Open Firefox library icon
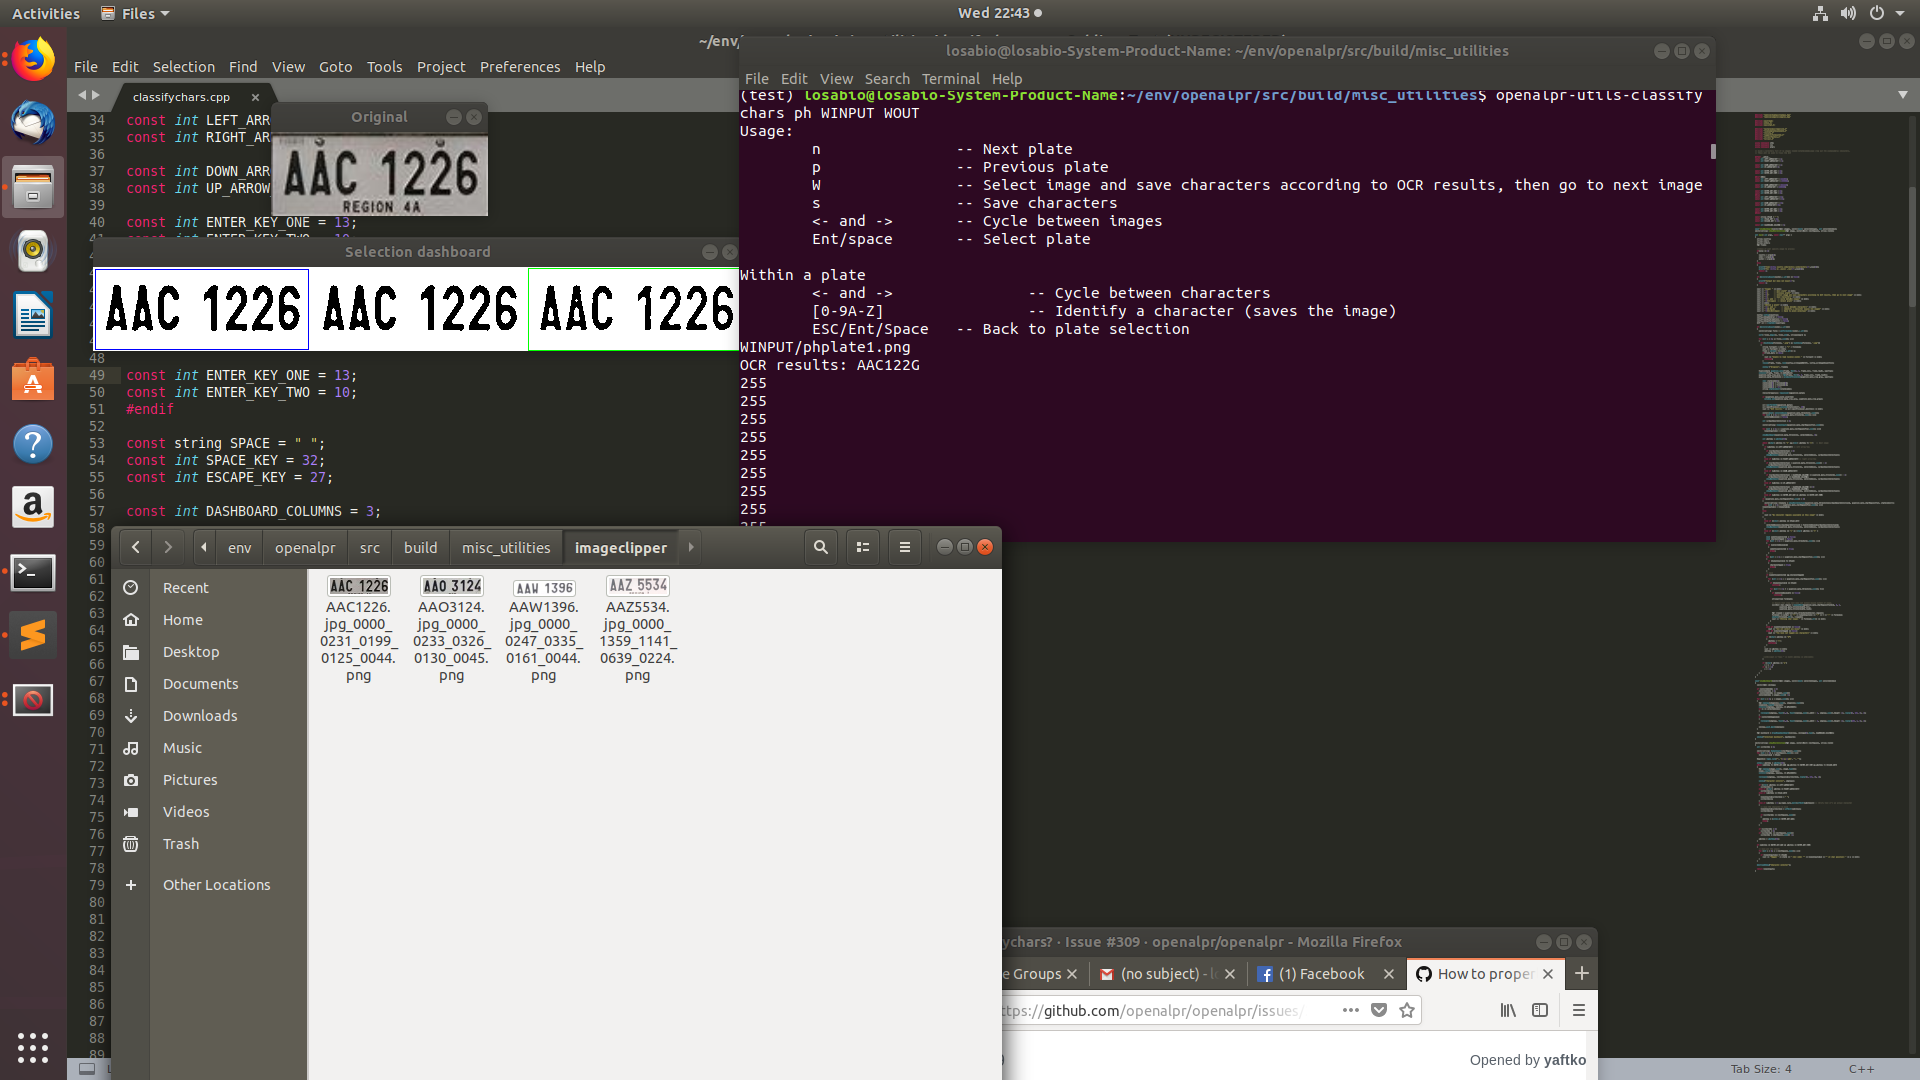This screenshot has width=1920, height=1080. pyautogui.click(x=1508, y=1010)
